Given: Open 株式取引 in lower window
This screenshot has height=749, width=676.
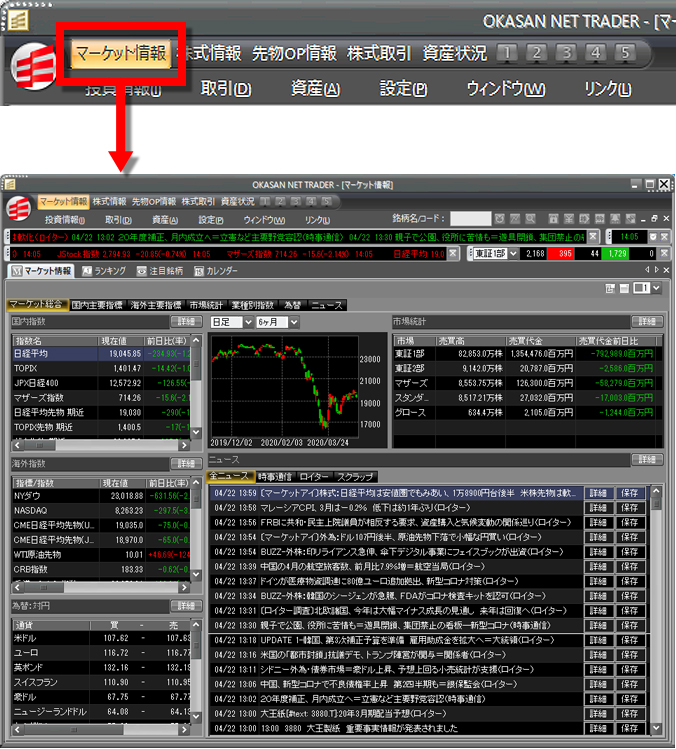Looking at the screenshot, I should pyautogui.click(x=198, y=202).
